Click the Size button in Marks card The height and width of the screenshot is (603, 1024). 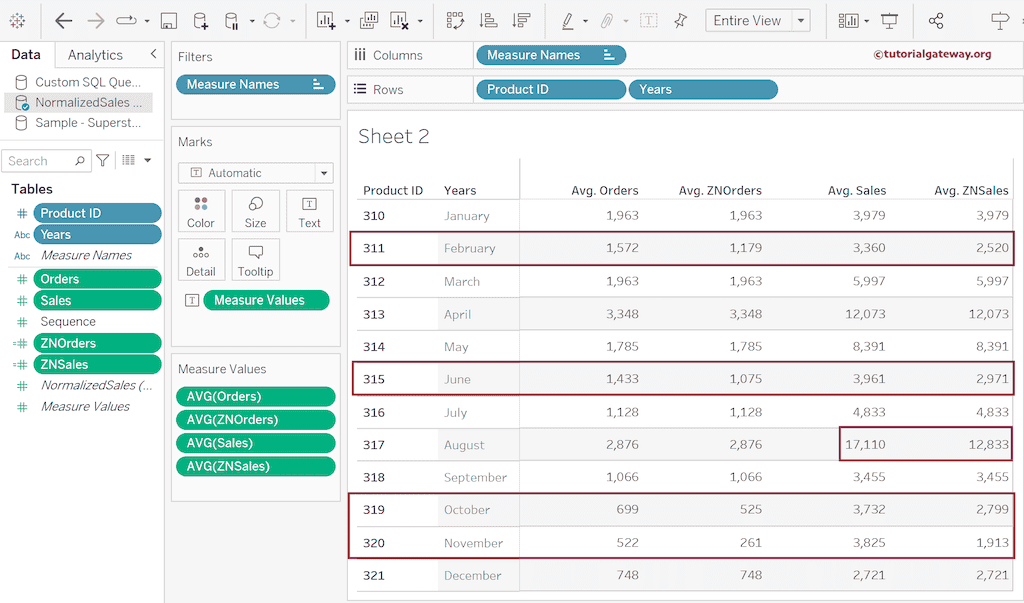point(255,212)
